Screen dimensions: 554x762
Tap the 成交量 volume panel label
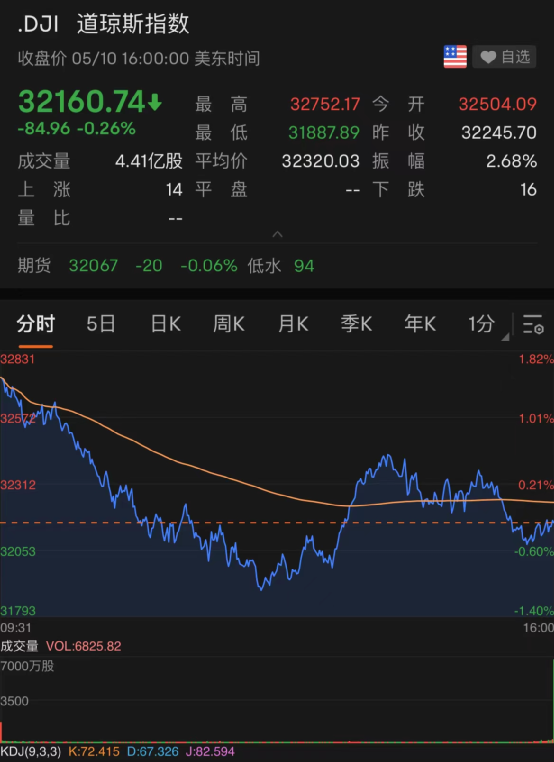click(19, 646)
